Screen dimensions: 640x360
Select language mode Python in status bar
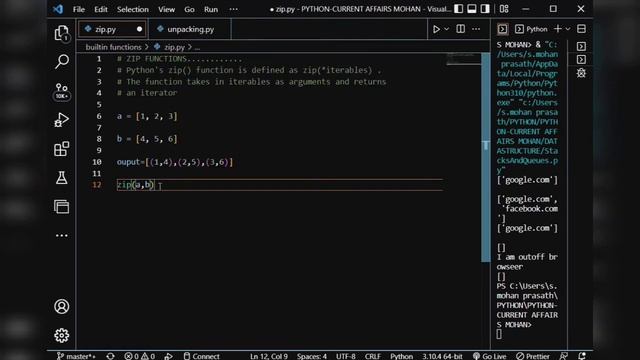coord(402,356)
